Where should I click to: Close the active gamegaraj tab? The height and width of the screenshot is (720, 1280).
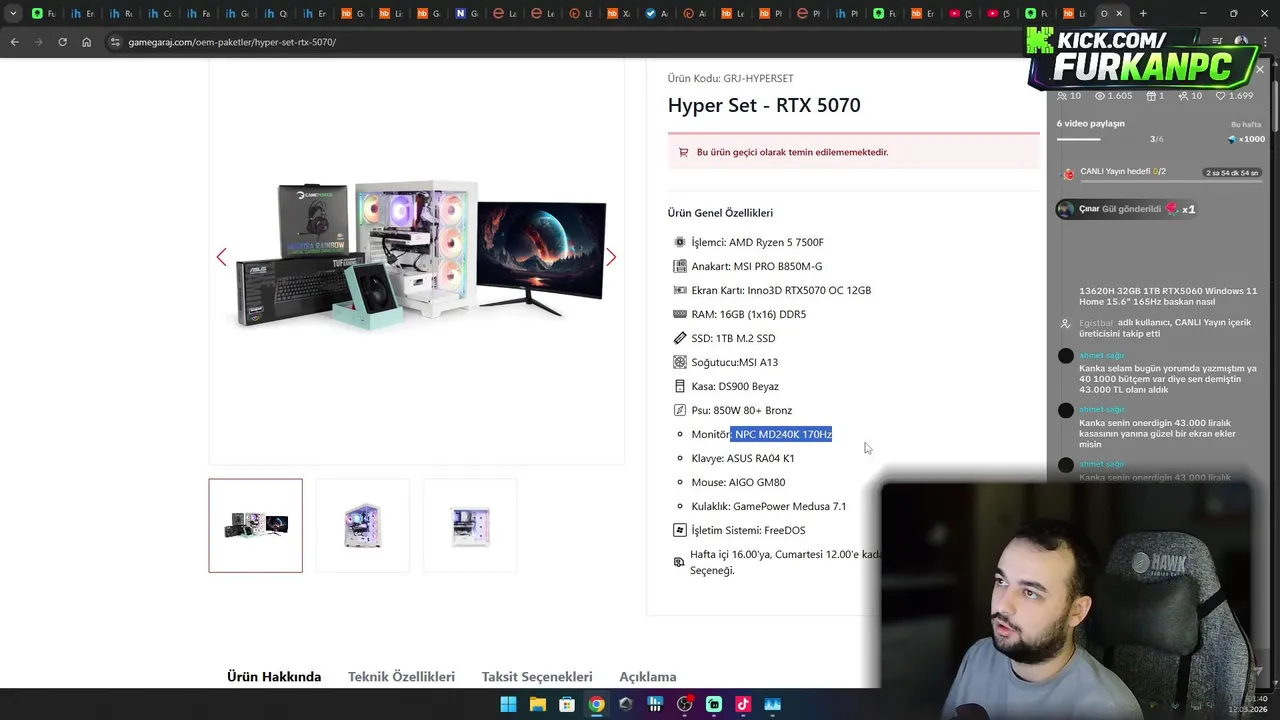tap(1119, 13)
